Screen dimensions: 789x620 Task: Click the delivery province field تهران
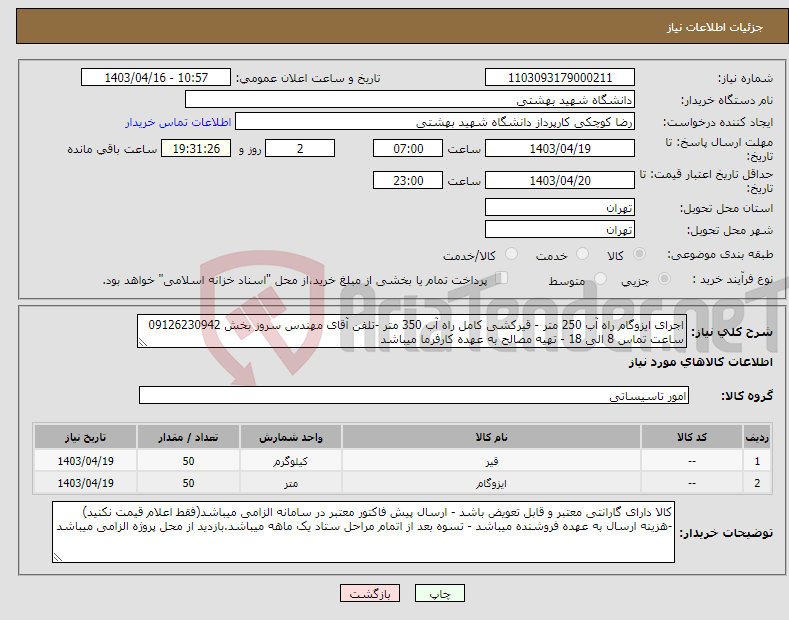pyautogui.click(x=560, y=207)
